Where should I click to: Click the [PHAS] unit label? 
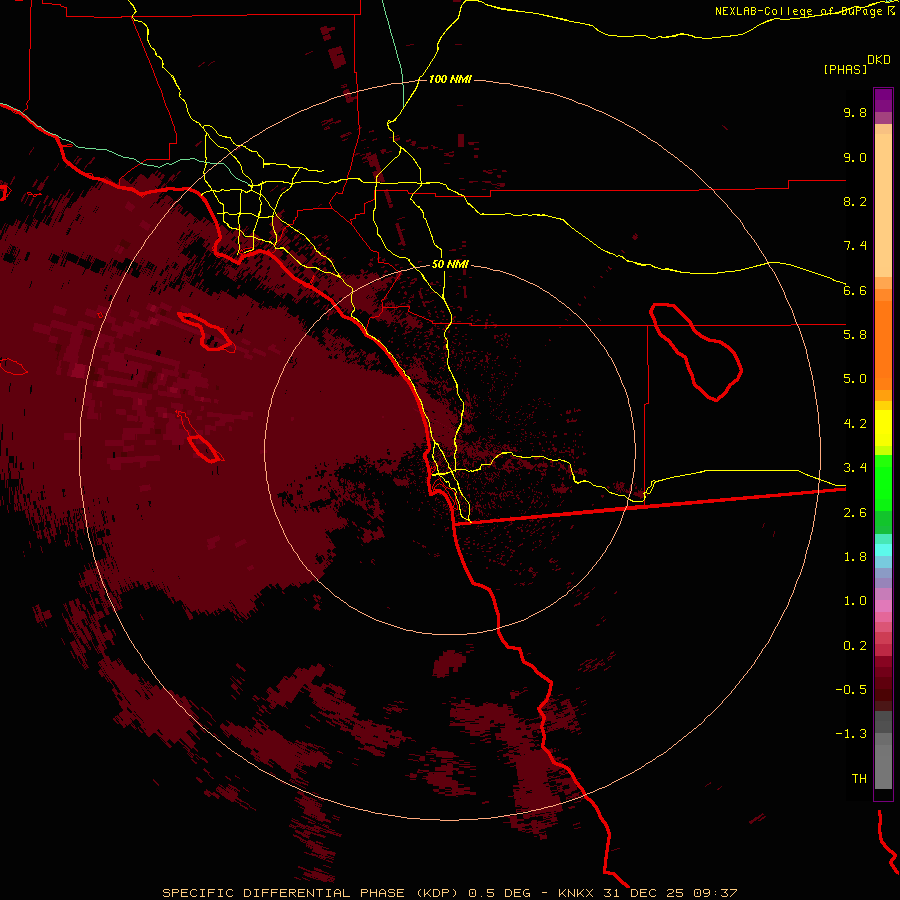(x=845, y=70)
